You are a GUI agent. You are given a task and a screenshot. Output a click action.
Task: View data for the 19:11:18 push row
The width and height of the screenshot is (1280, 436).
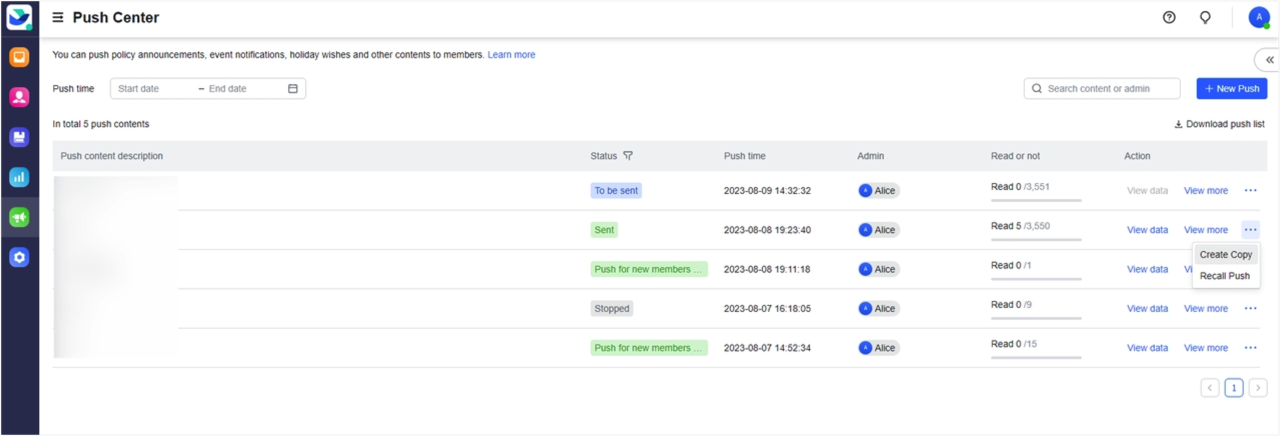(x=1147, y=269)
